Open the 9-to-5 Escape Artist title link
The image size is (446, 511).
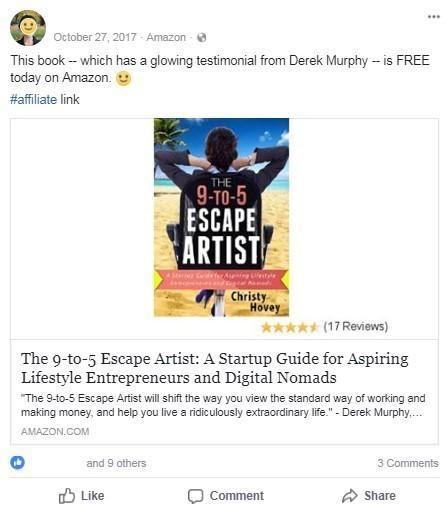(214, 368)
